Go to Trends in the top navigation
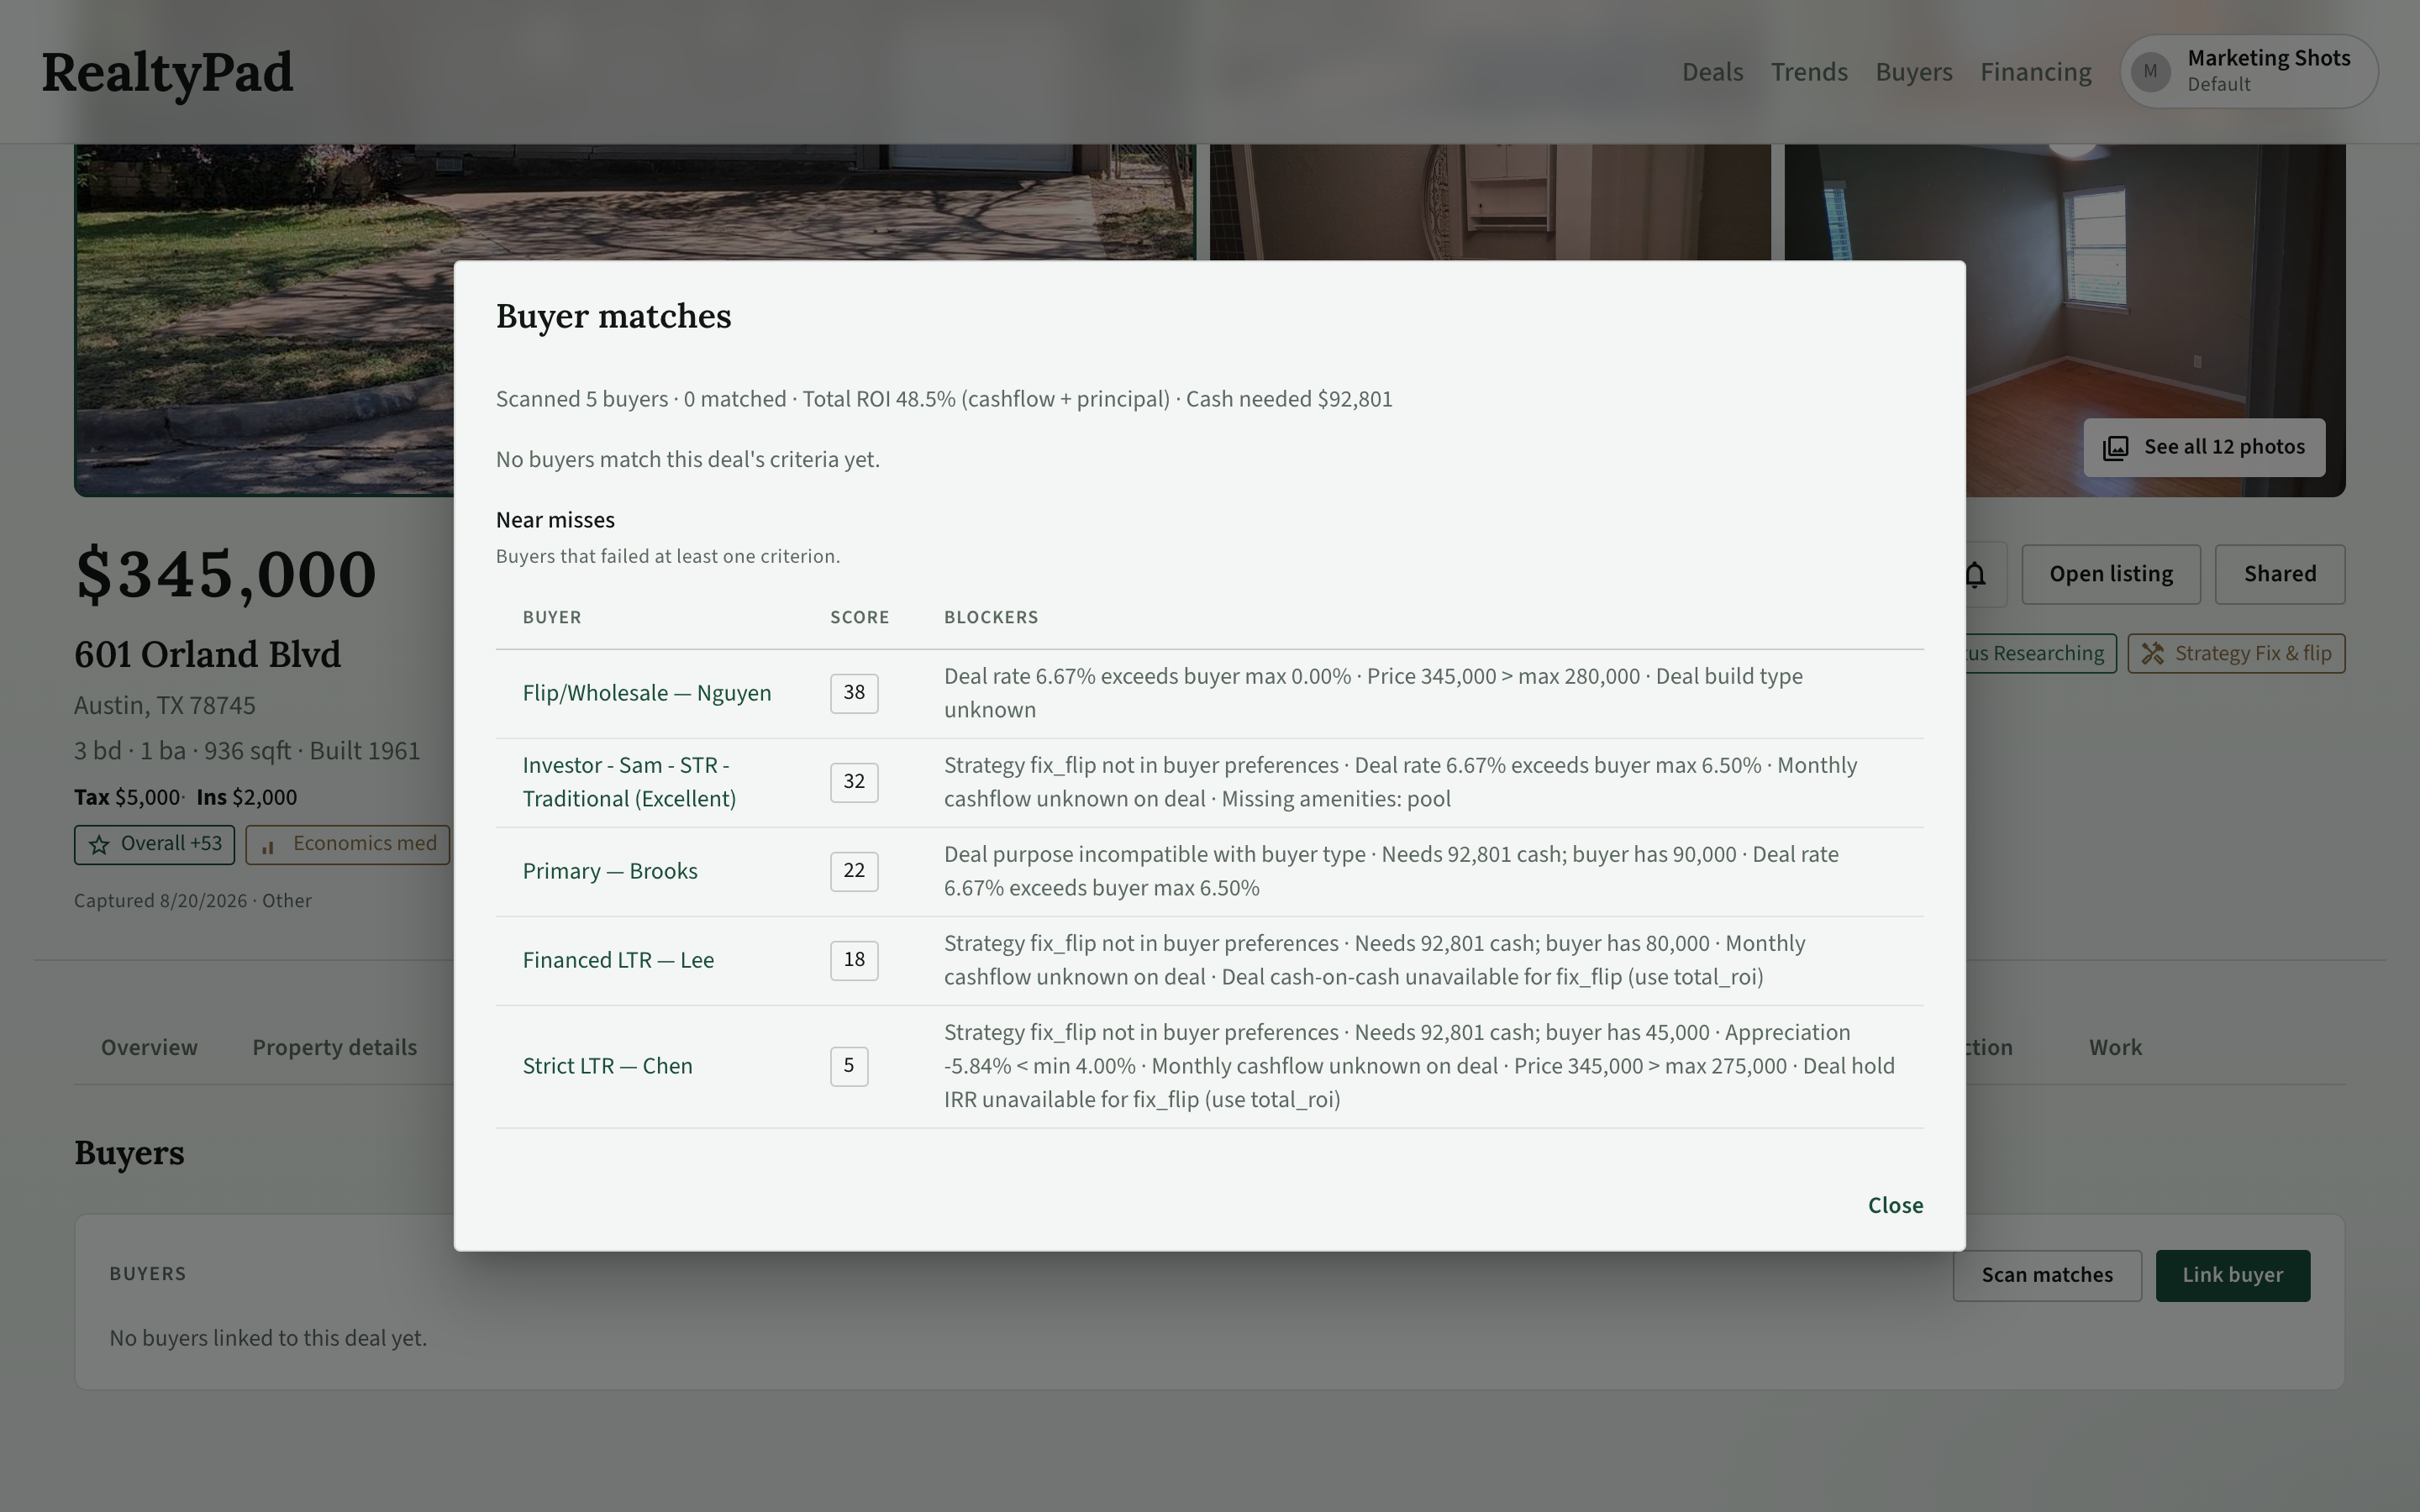 coord(1809,72)
